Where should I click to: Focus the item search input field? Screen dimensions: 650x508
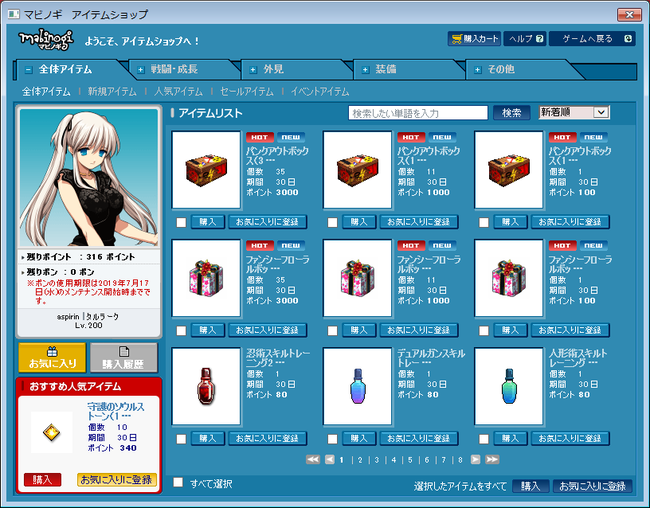click(x=418, y=113)
